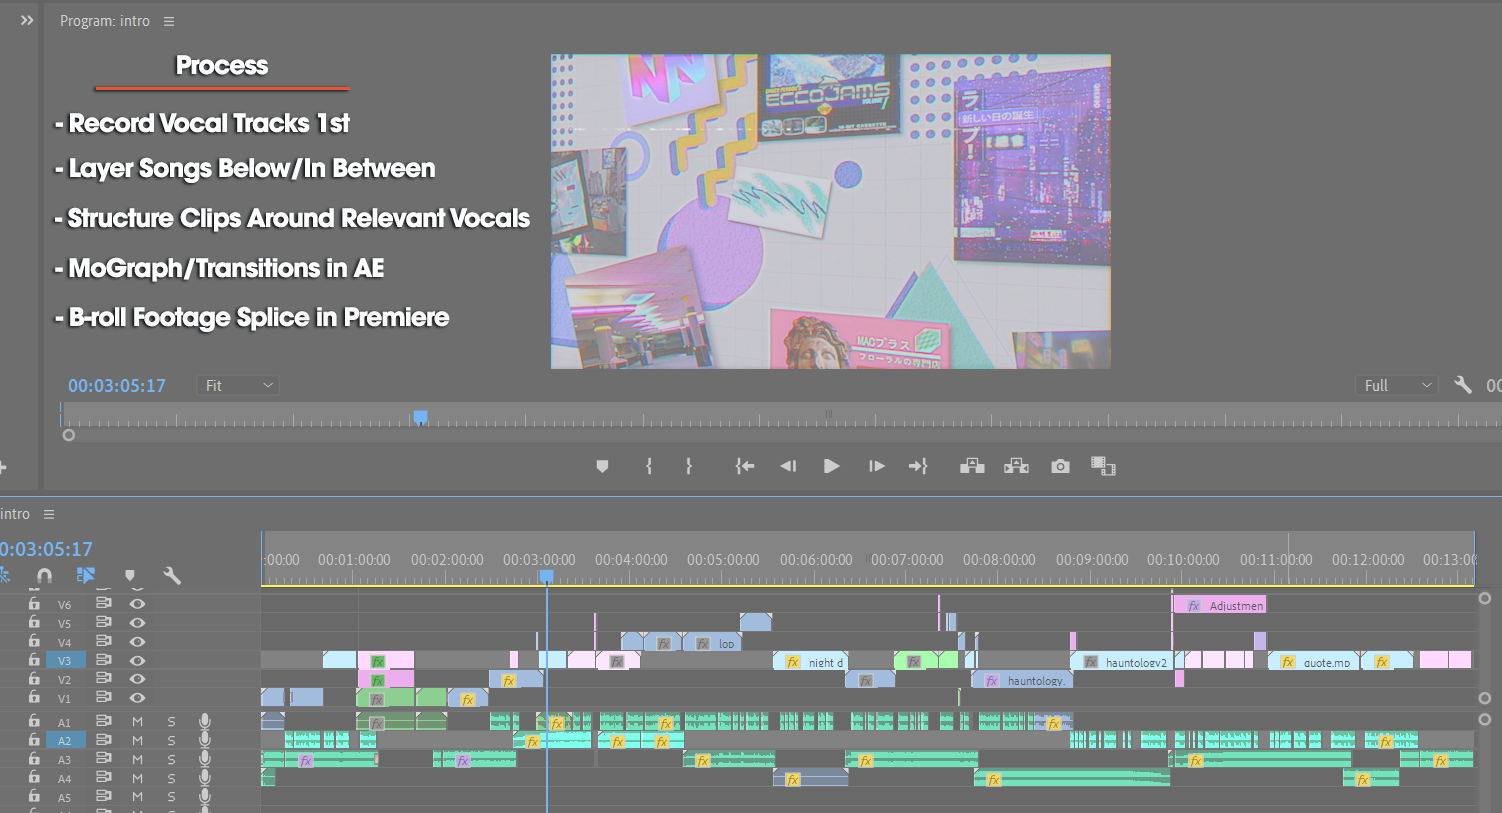Mute audio track A2
Image resolution: width=1502 pixels, height=813 pixels.
tap(138, 740)
